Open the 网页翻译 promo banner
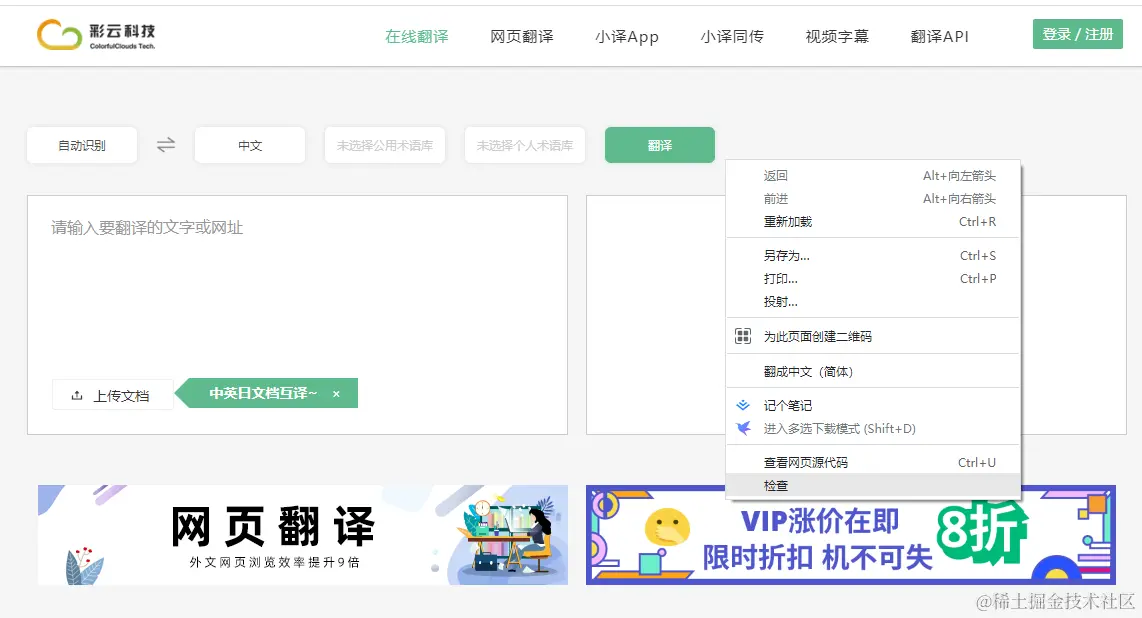 [300, 535]
